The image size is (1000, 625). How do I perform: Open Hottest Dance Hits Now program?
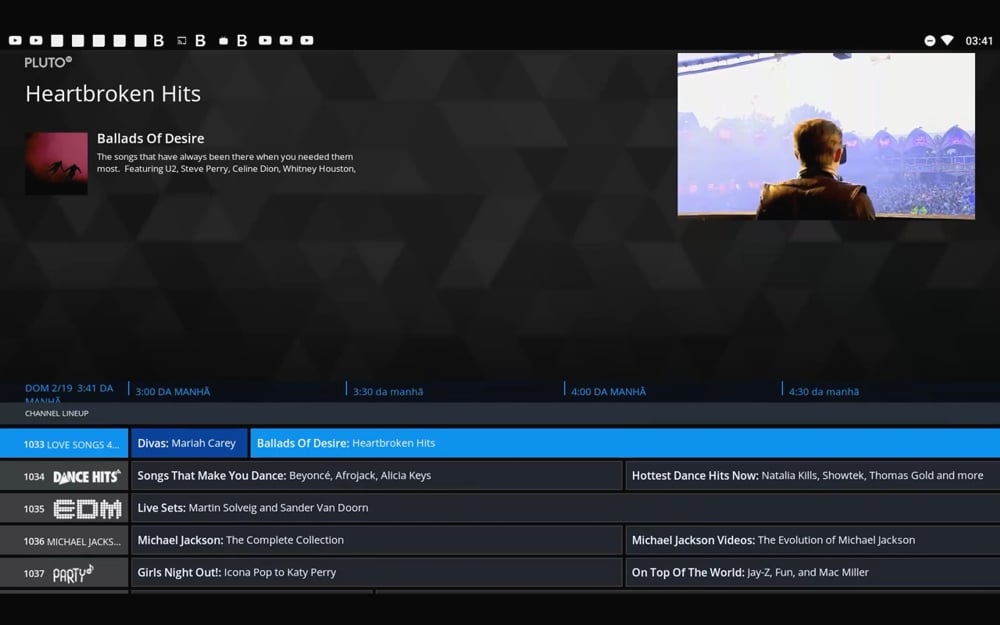click(812, 476)
